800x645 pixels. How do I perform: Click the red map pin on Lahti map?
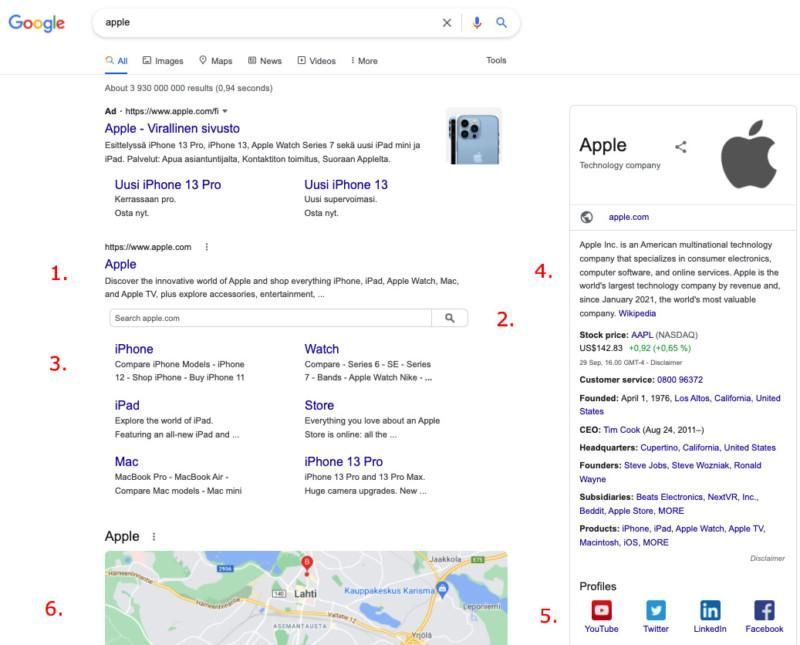(307, 565)
